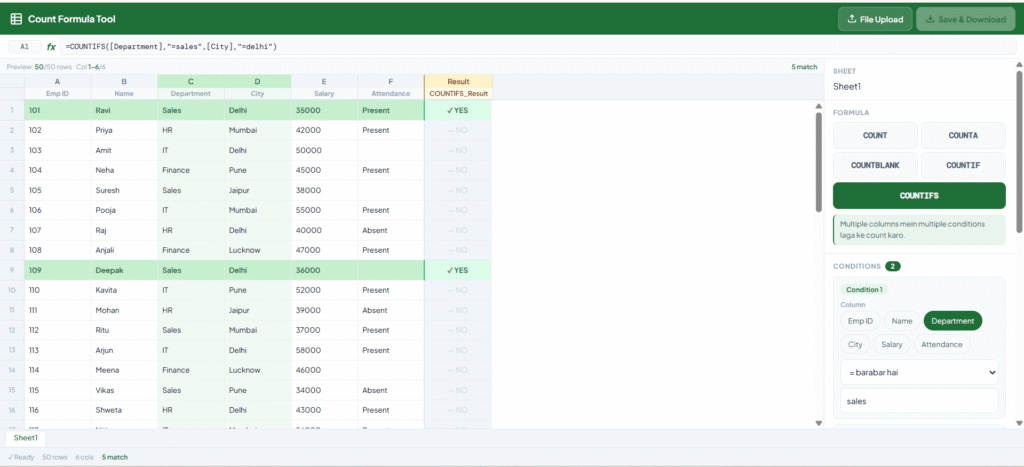The height and width of the screenshot is (467, 1024).
Task: Select column E header
Action: (324, 81)
